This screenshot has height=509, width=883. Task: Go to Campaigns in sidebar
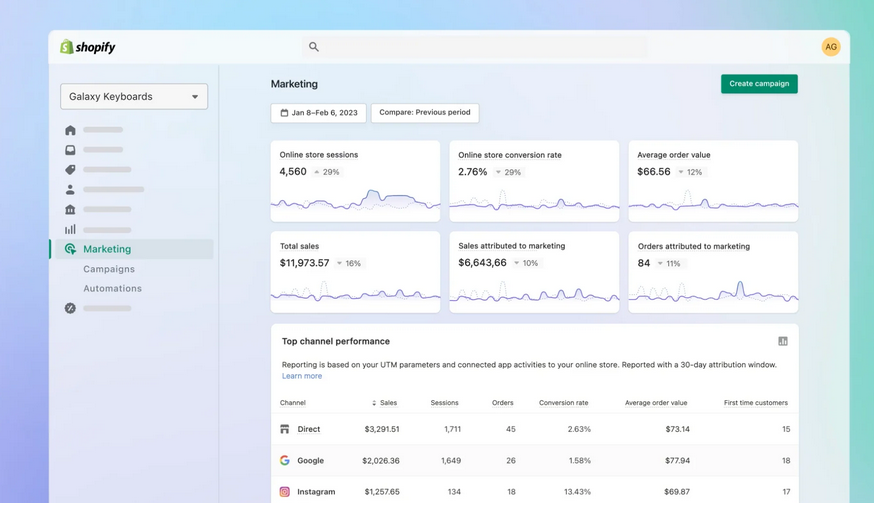click(x=109, y=269)
